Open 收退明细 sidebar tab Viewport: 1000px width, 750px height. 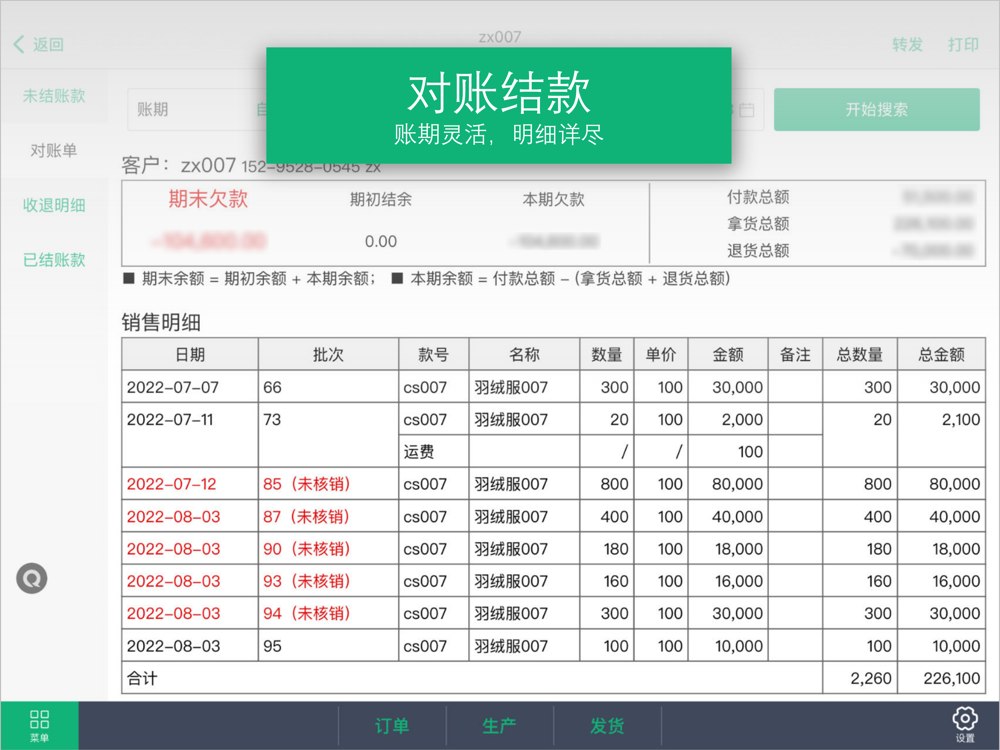[x=54, y=205]
